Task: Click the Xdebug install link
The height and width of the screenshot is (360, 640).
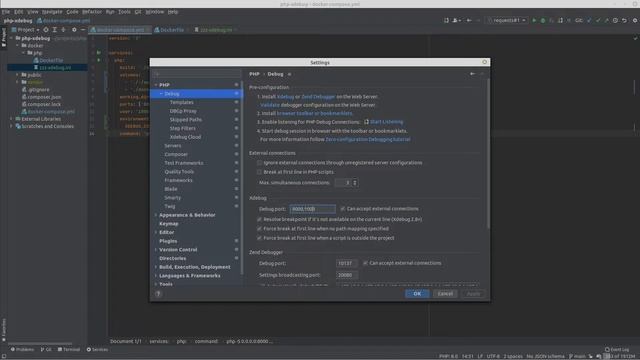Action: click(x=285, y=97)
